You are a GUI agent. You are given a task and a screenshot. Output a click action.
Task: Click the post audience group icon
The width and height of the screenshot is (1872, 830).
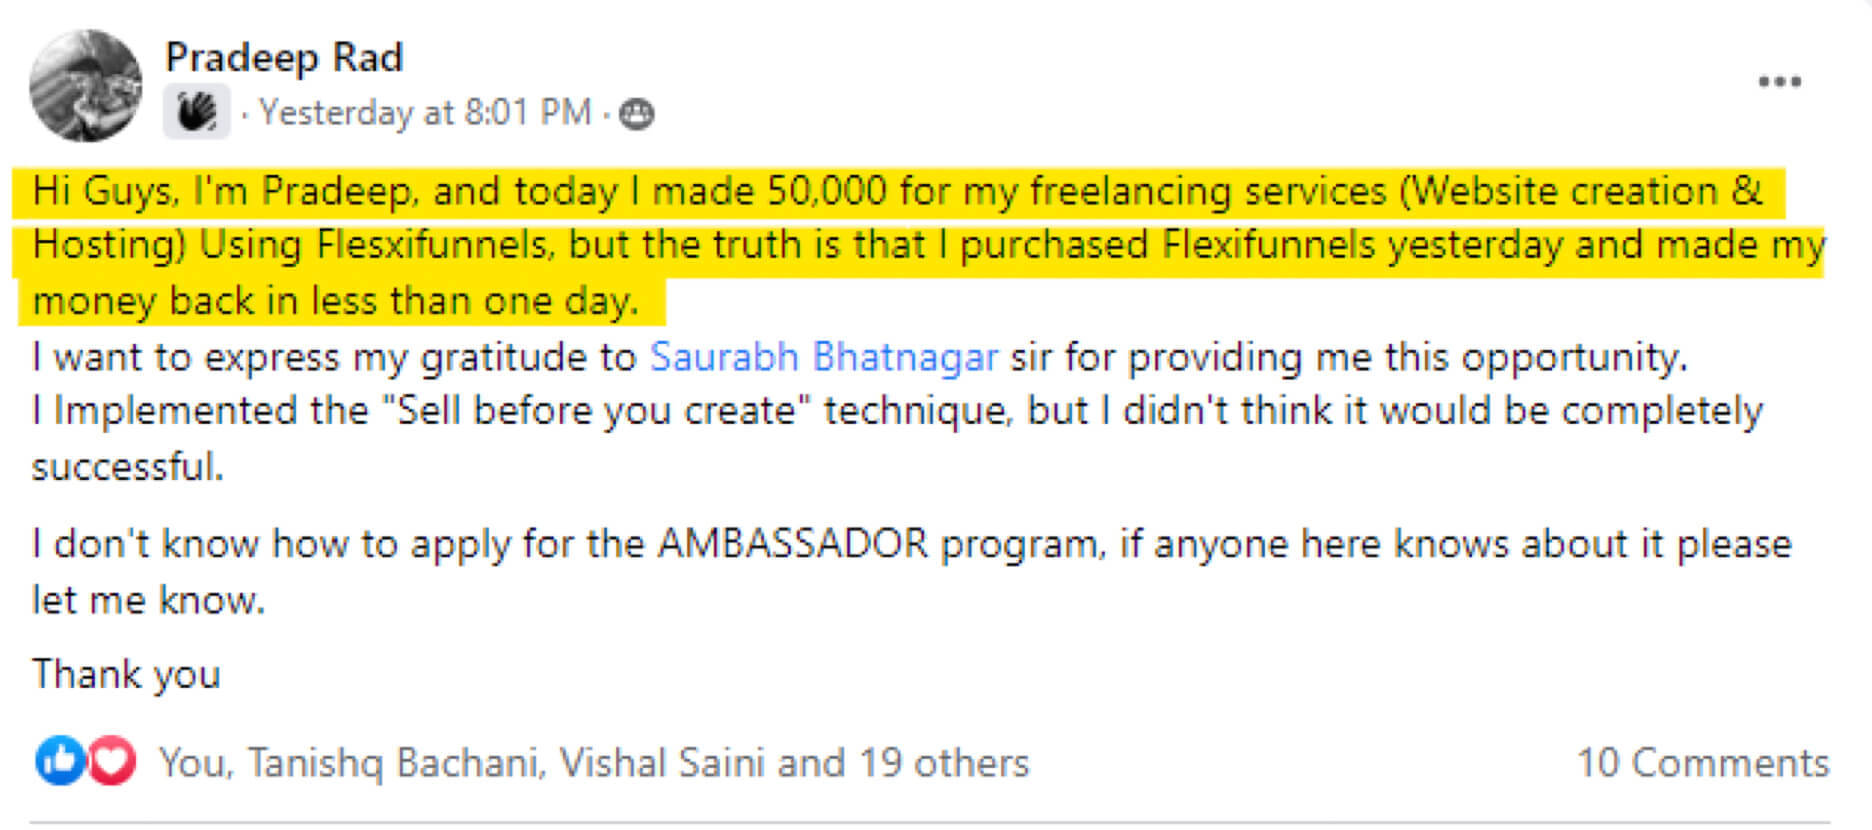click(637, 114)
